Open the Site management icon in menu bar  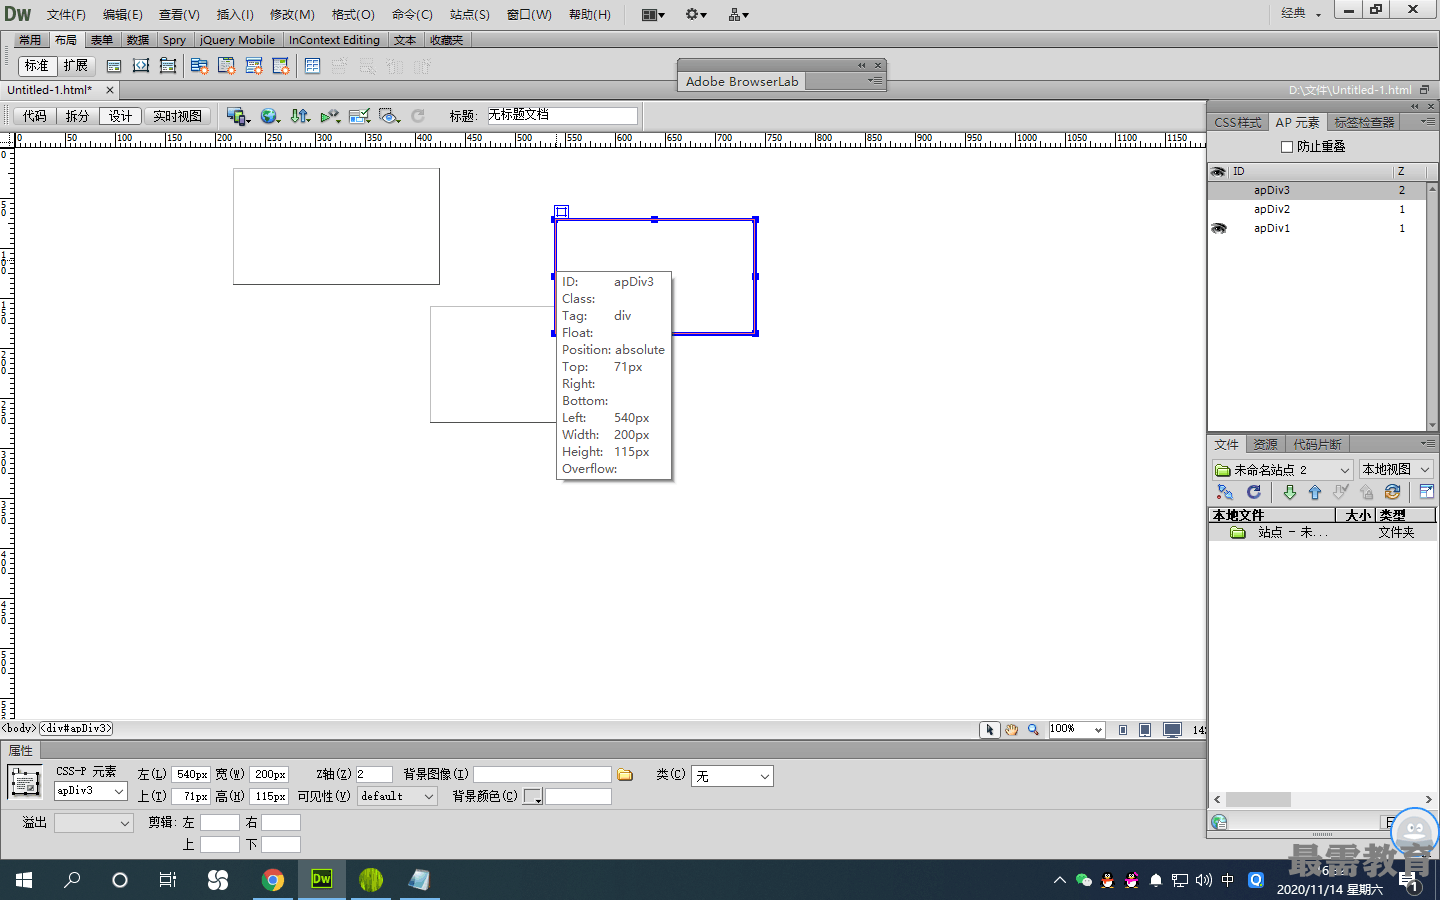[x=739, y=14]
